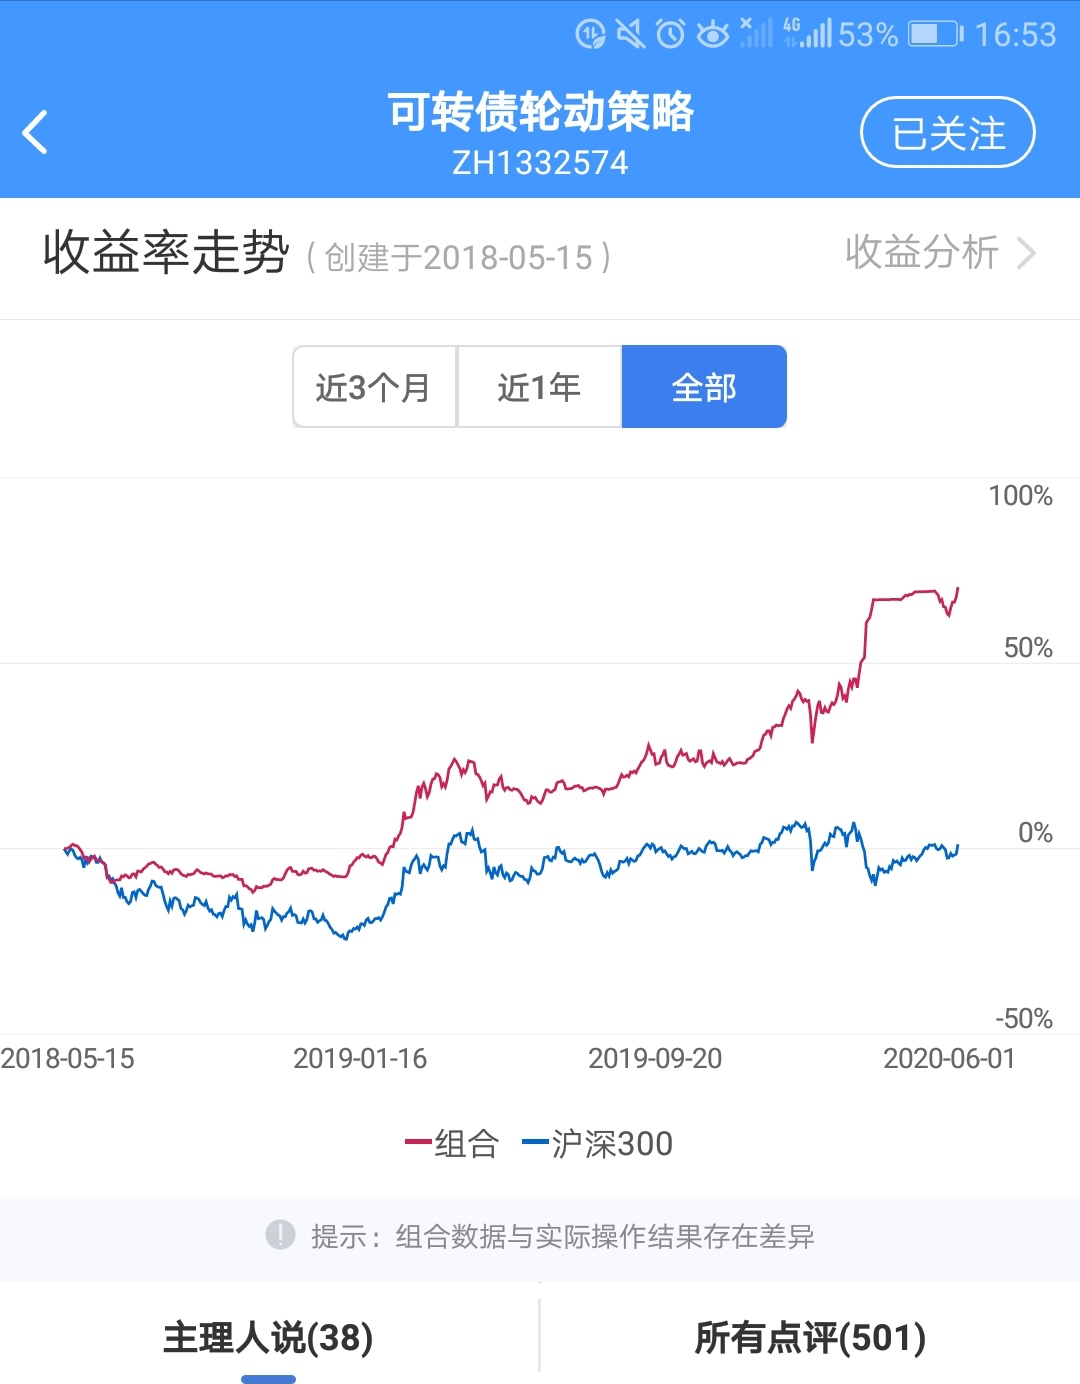Toggle the 组合 legend series

pos(452,1143)
